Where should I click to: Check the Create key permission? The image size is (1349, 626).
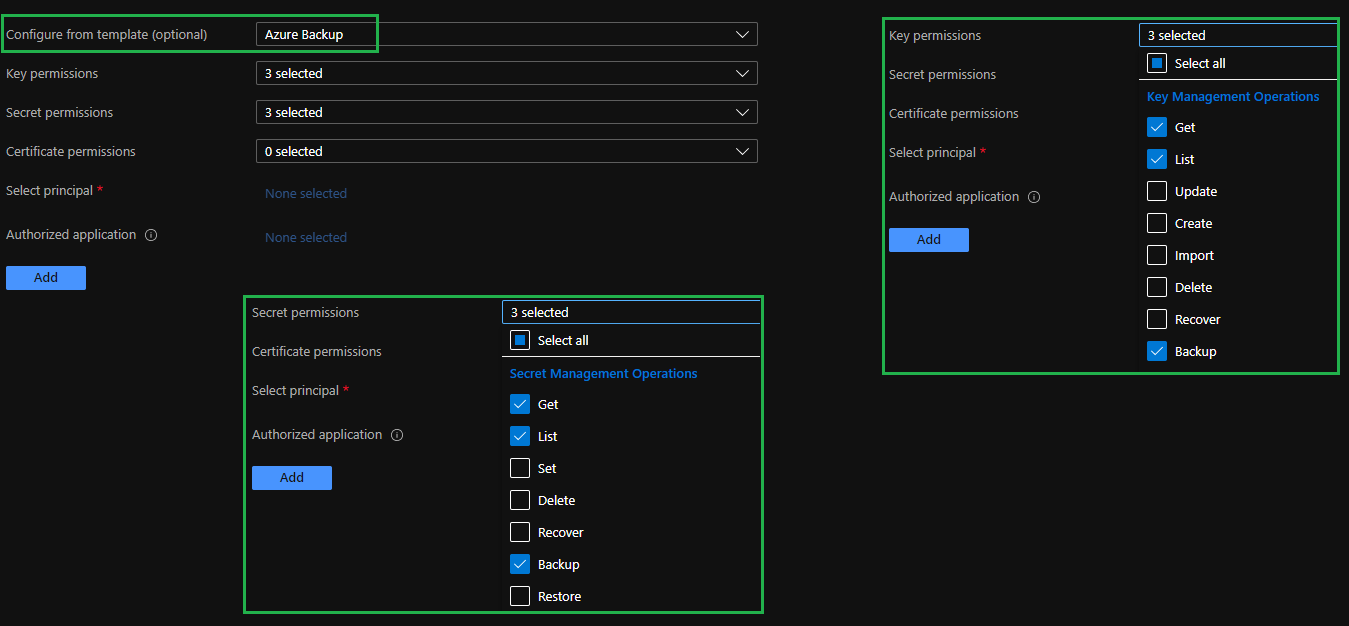(1157, 223)
